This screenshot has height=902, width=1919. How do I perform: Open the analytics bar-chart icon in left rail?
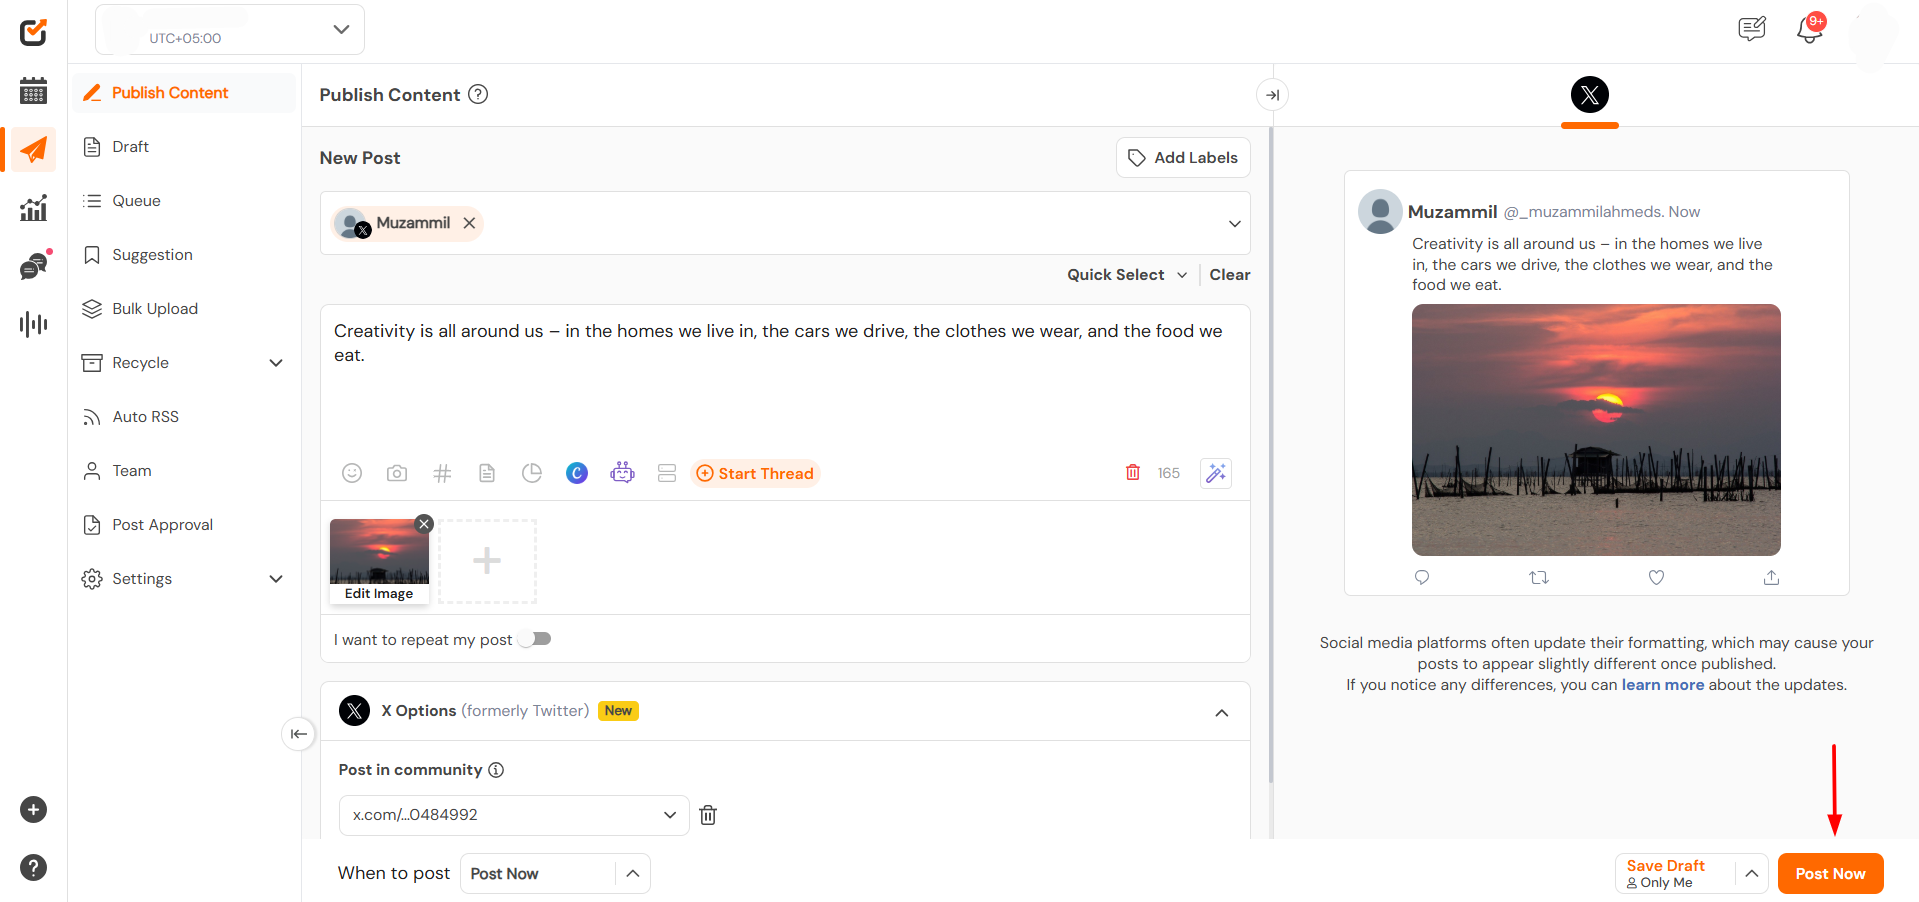click(x=33, y=208)
